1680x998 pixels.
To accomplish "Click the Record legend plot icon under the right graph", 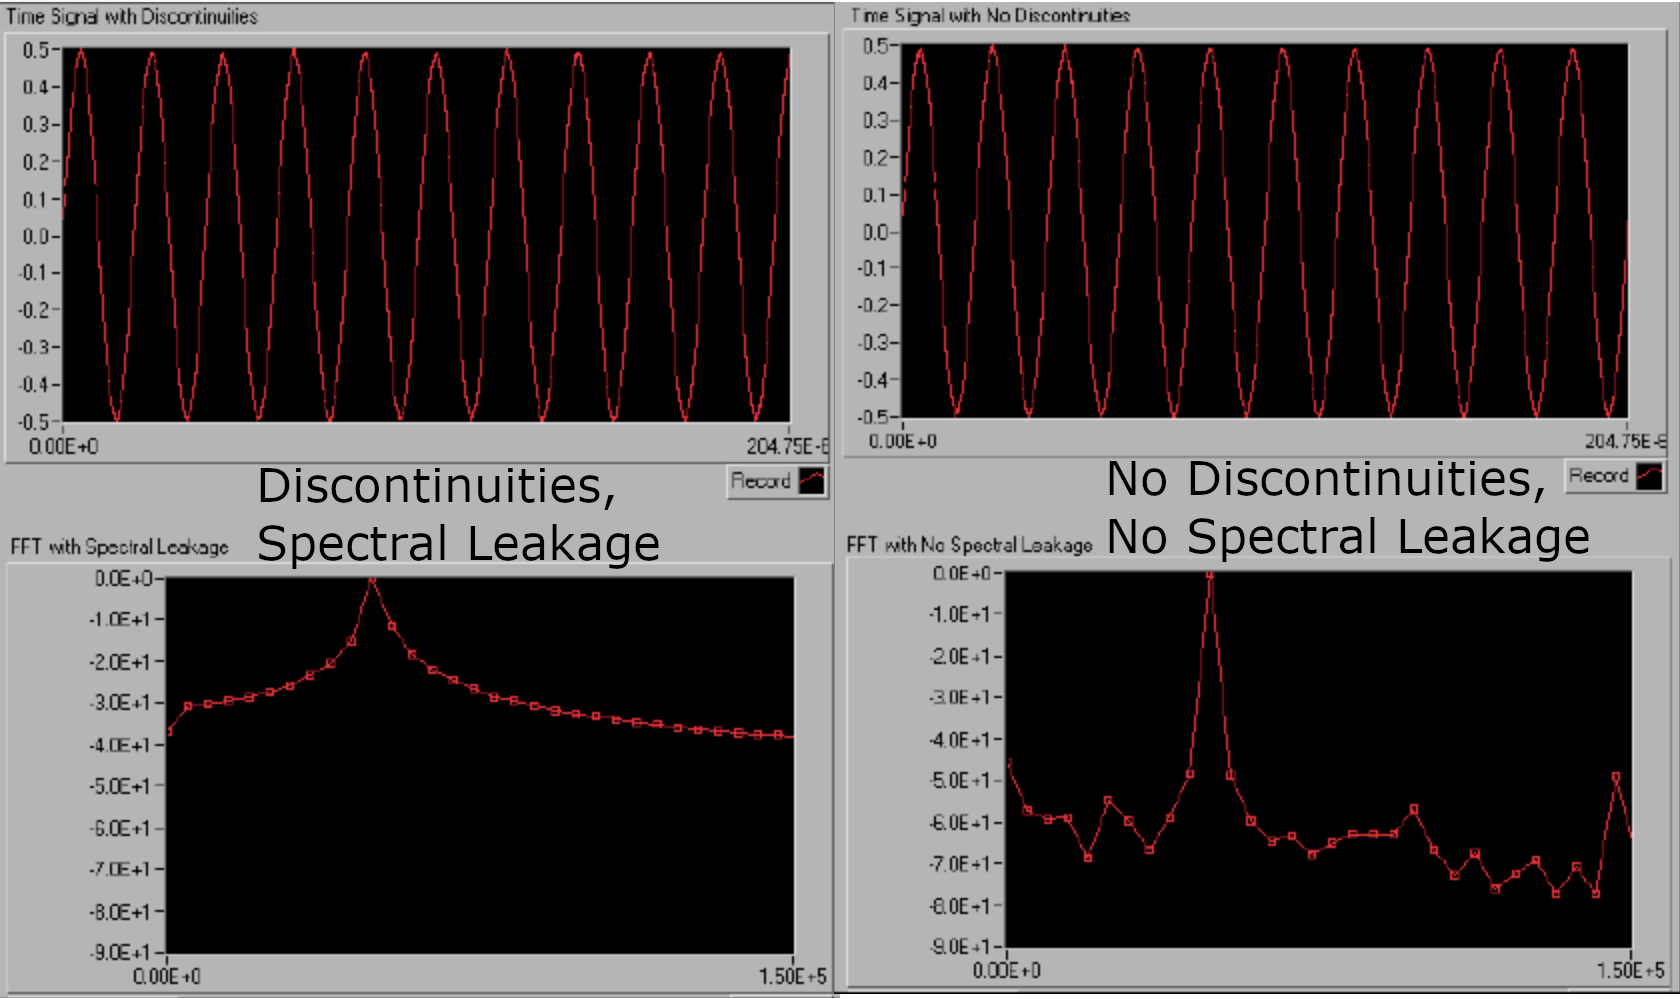I will point(1650,477).
